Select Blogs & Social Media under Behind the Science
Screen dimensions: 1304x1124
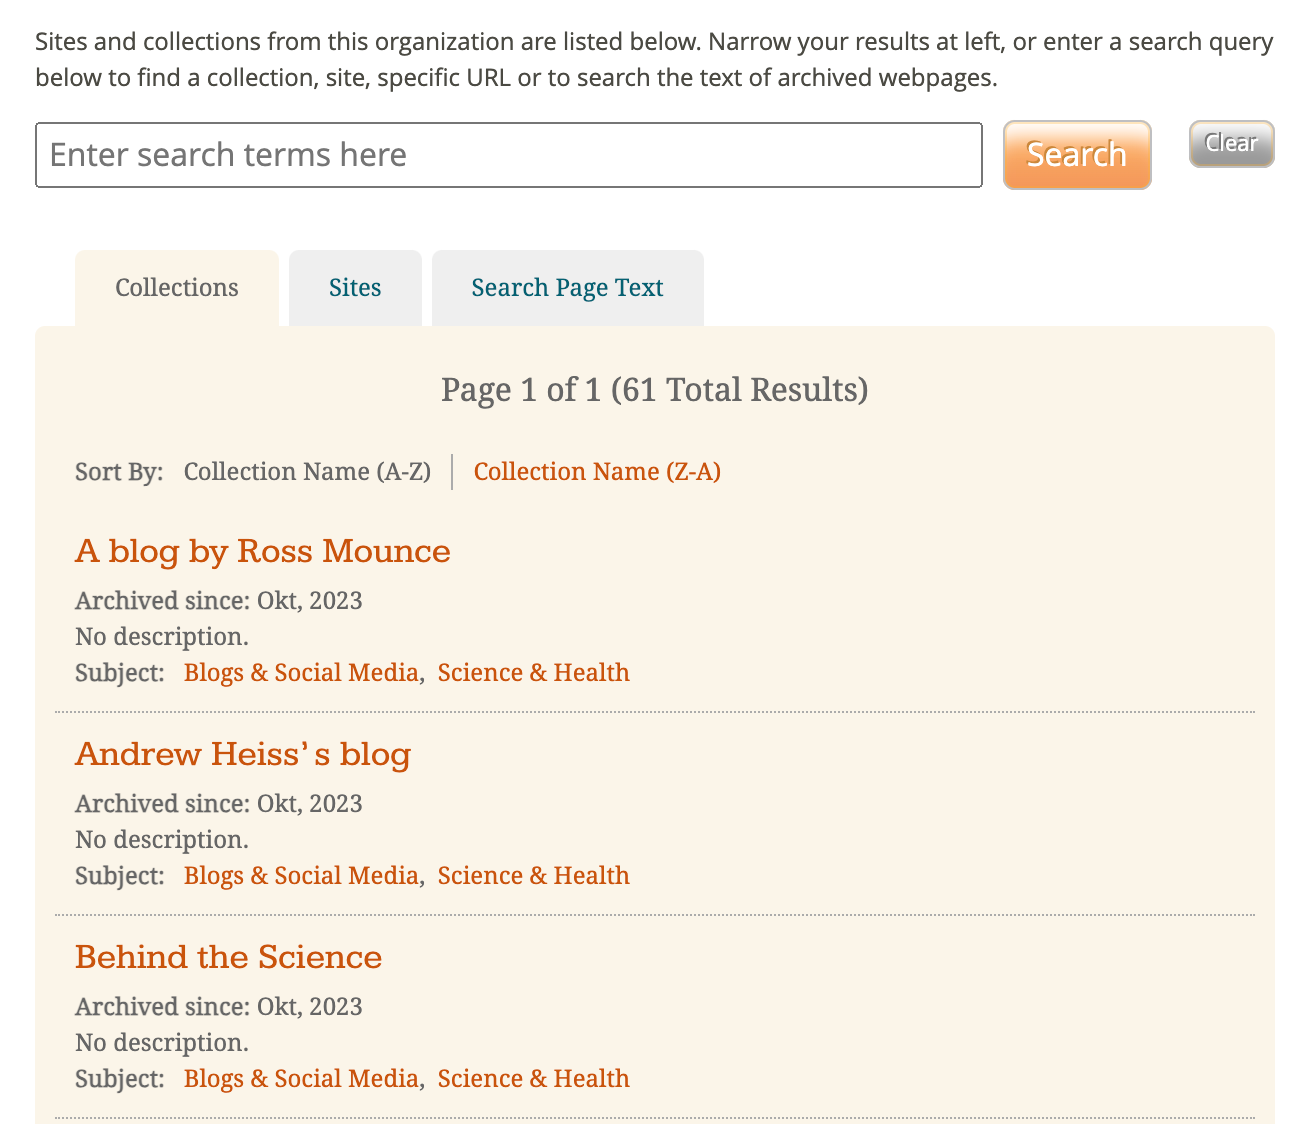pyautogui.click(x=301, y=1079)
